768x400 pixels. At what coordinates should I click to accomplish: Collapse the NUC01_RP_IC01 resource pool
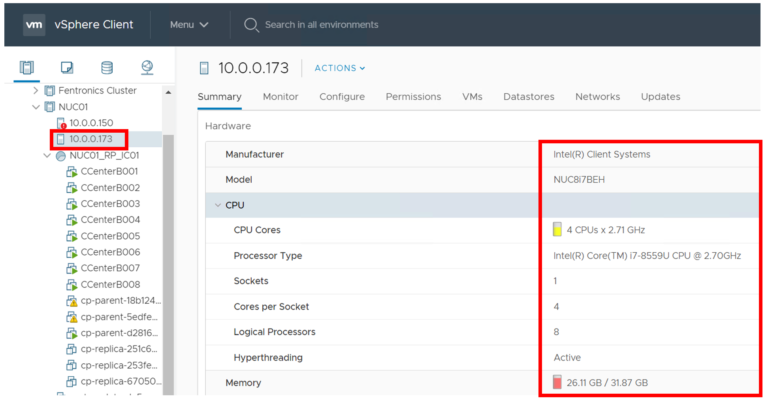tap(47, 156)
